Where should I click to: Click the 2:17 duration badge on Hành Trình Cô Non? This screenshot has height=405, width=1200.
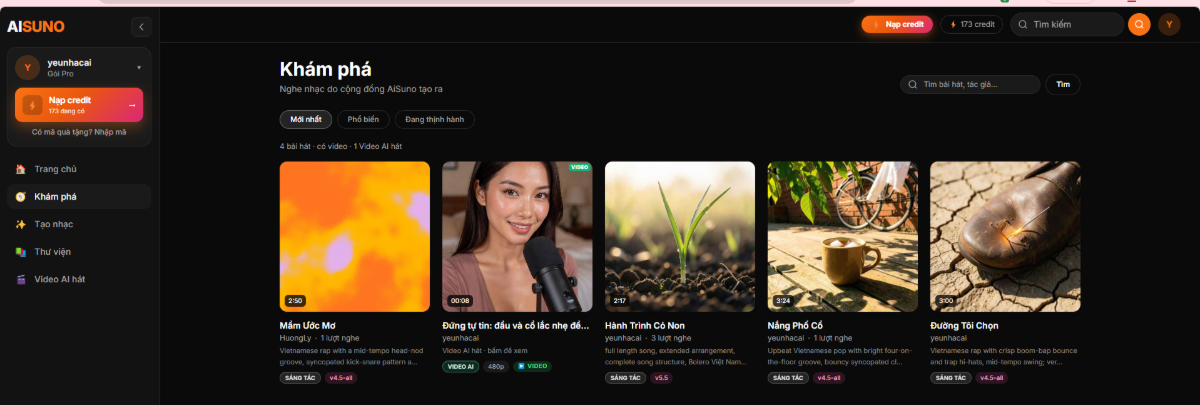pos(620,300)
